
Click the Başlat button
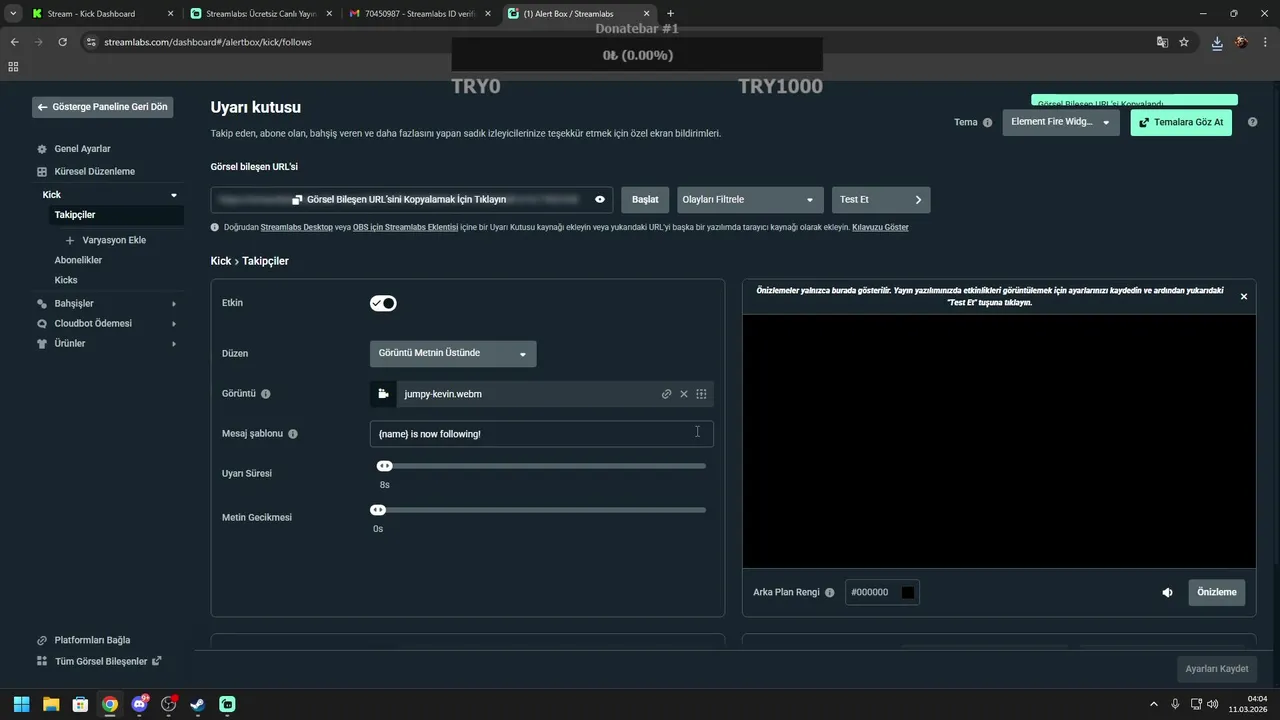click(645, 200)
